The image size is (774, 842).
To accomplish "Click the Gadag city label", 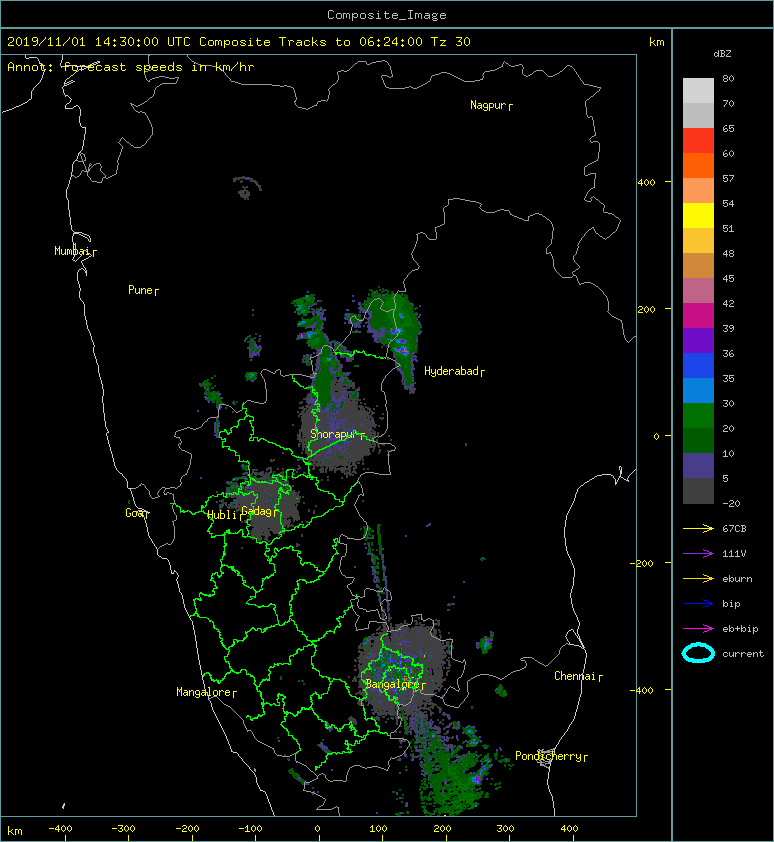I will 257,511.
